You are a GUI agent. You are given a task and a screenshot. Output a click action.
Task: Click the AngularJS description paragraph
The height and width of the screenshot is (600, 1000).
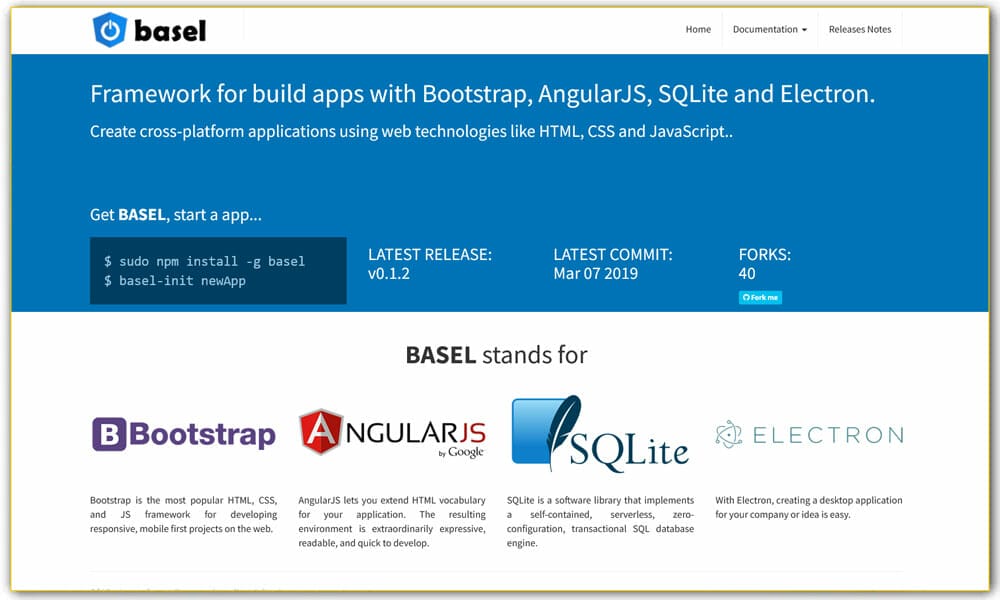point(392,521)
